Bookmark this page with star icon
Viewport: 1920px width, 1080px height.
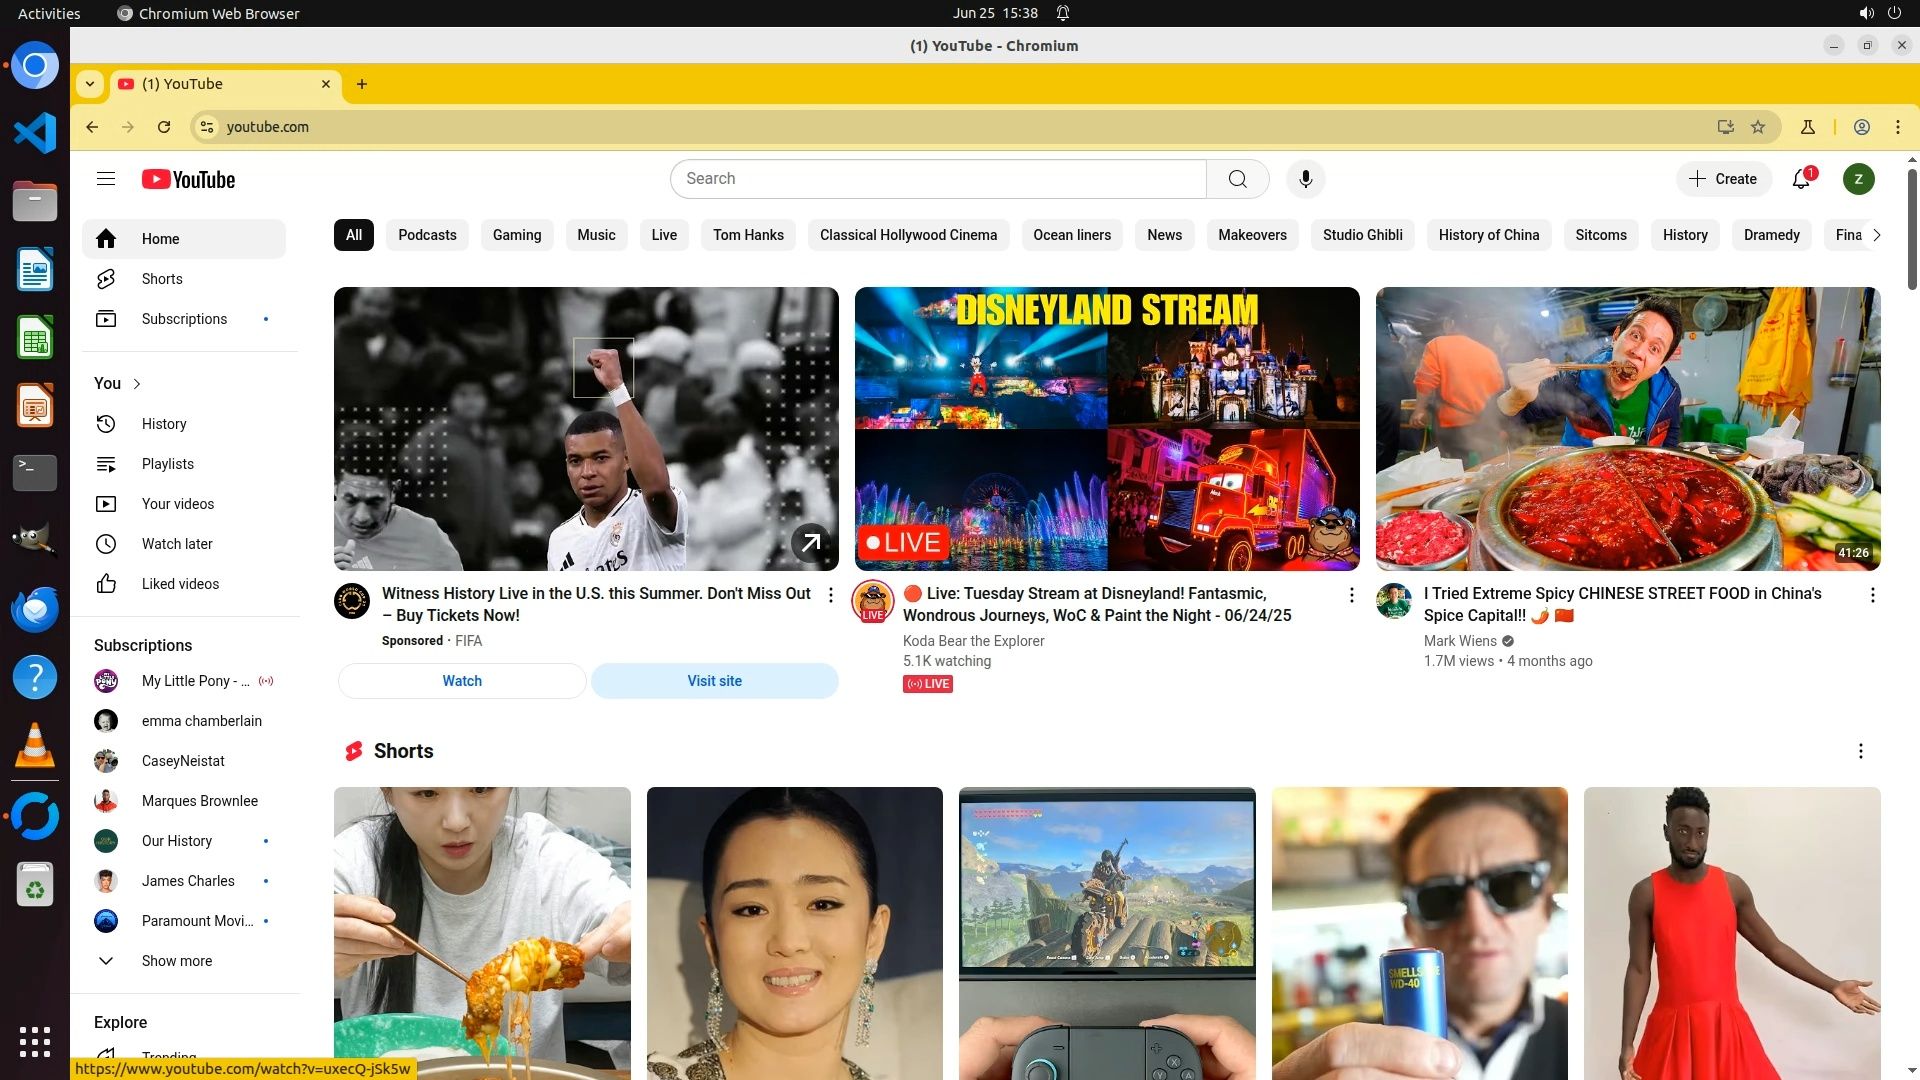1758,127
